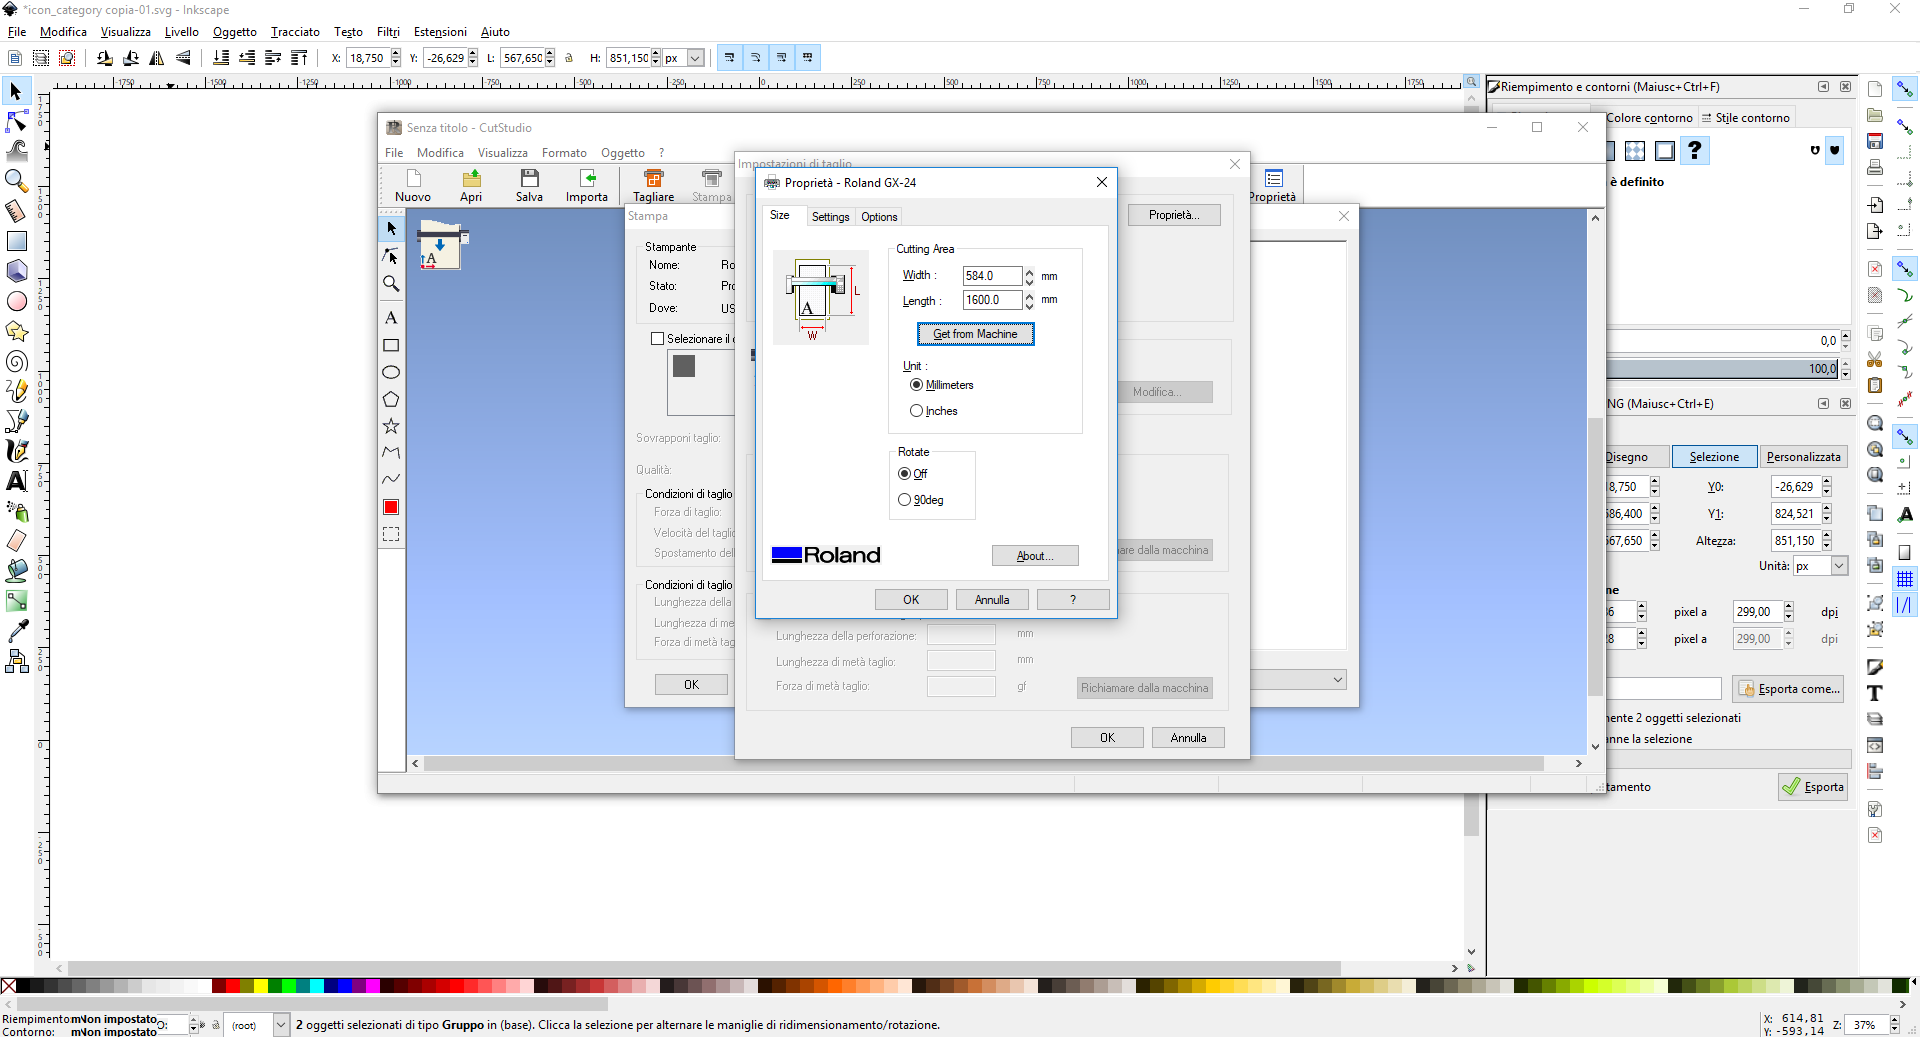Open the px units dropdown in toolbar

click(x=695, y=58)
